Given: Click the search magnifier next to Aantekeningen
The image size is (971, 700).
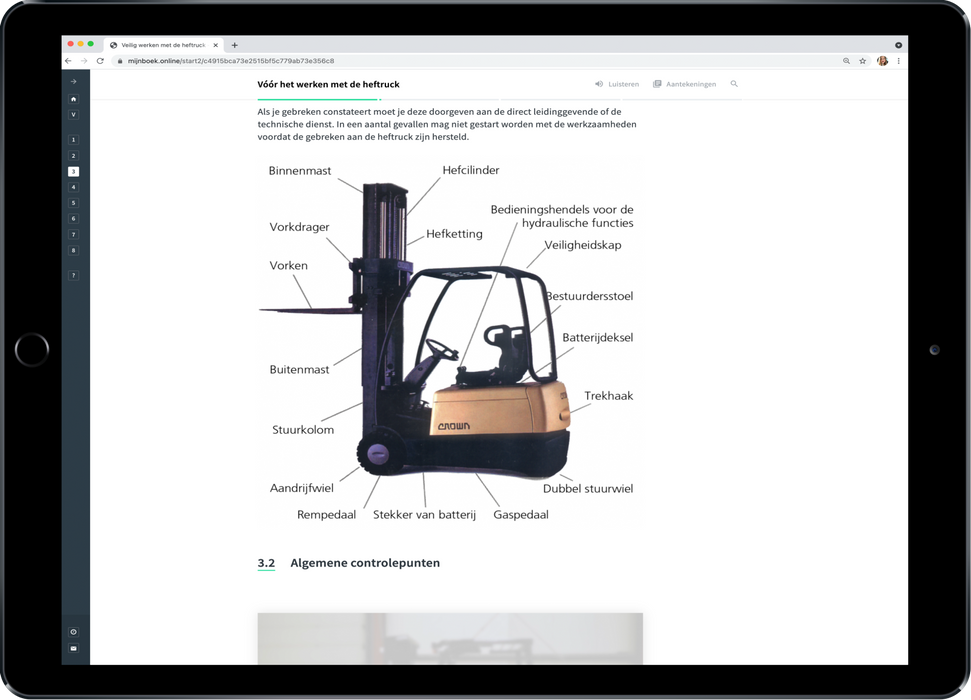Looking at the screenshot, I should point(734,84).
